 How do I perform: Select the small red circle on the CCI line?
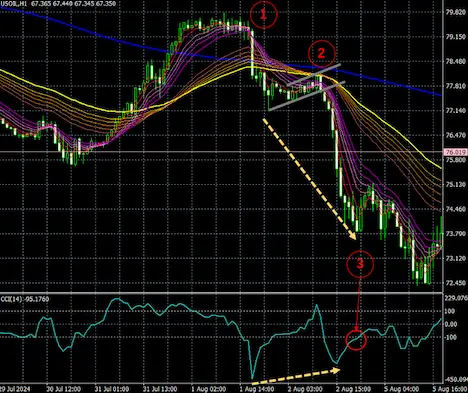356,340
